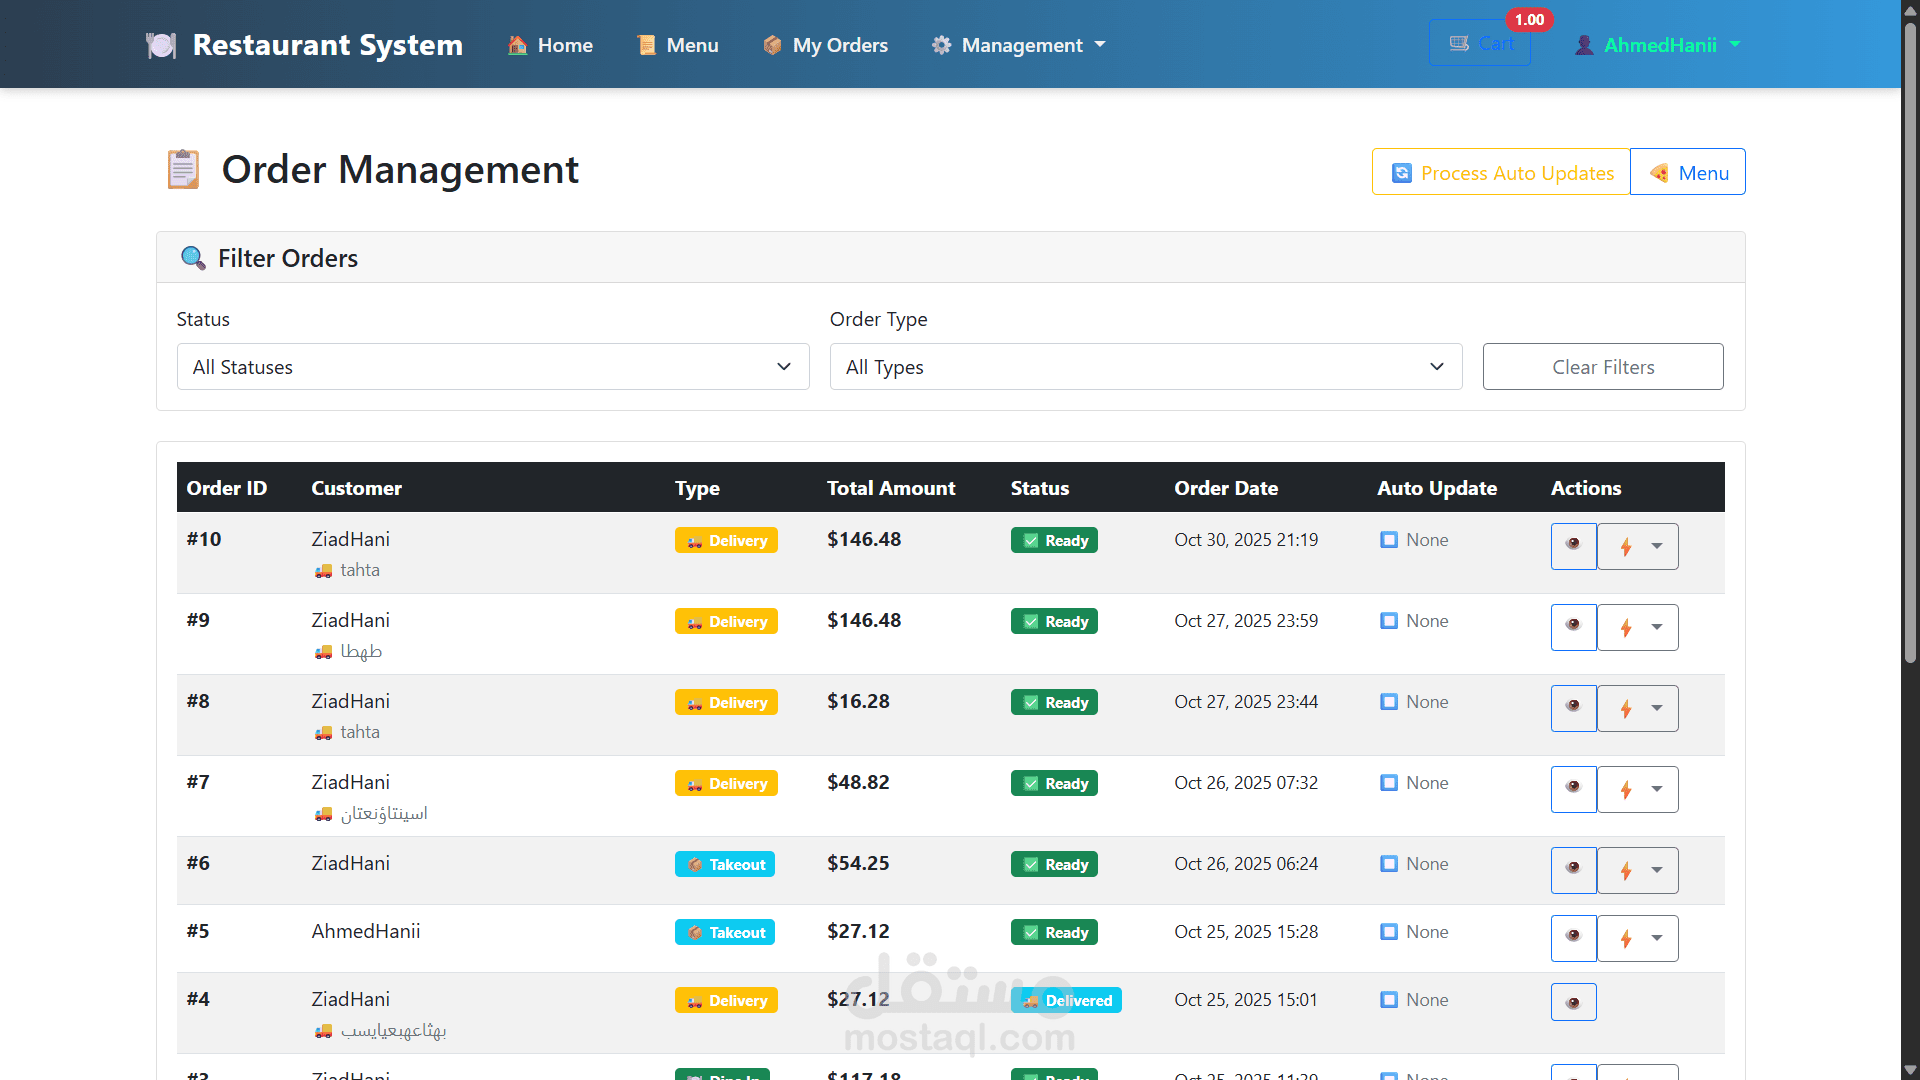The image size is (1920, 1080).
Task: Click Auto Update None box for order #5
Action: [x=1389, y=932]
